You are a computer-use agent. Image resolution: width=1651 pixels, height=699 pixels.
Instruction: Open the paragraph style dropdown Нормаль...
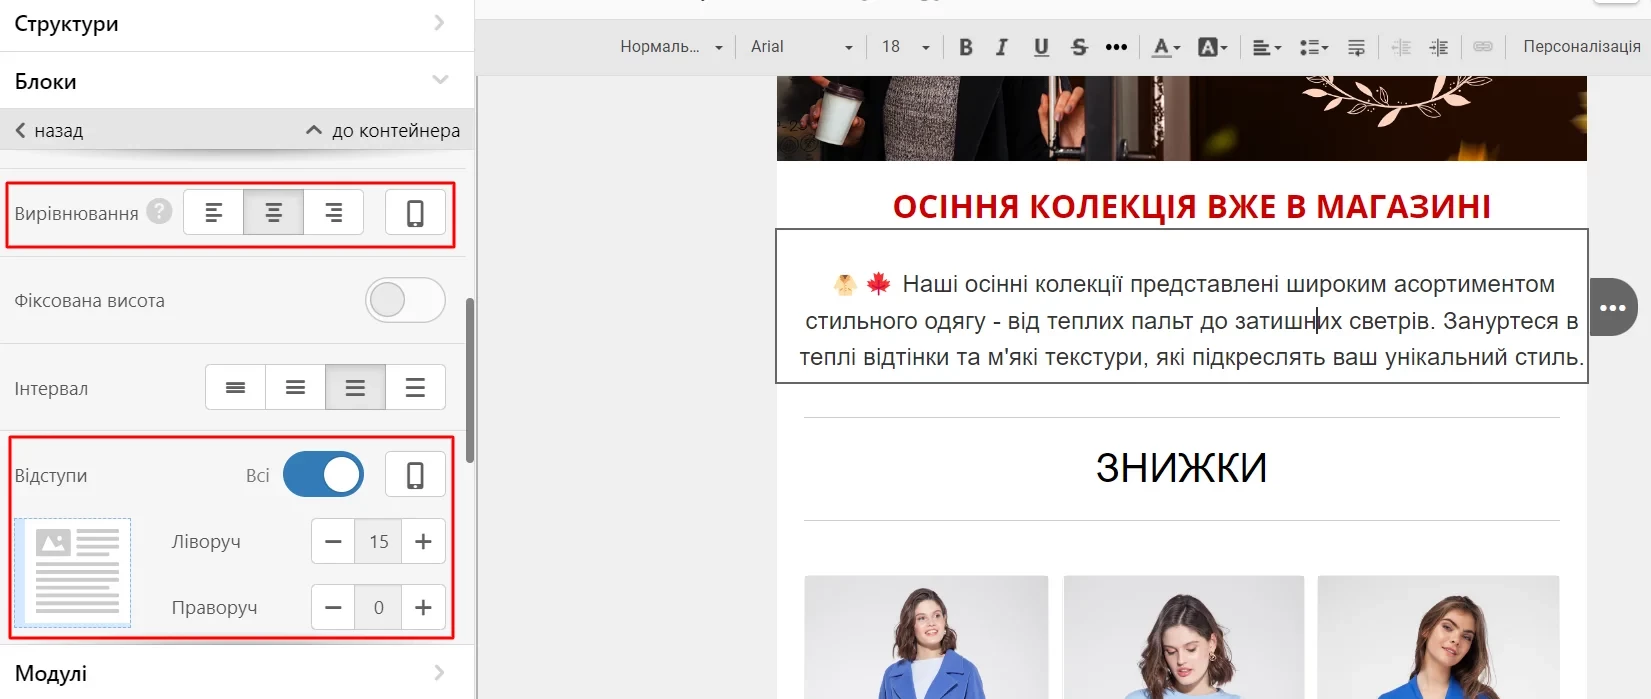(x=670, y=47)
